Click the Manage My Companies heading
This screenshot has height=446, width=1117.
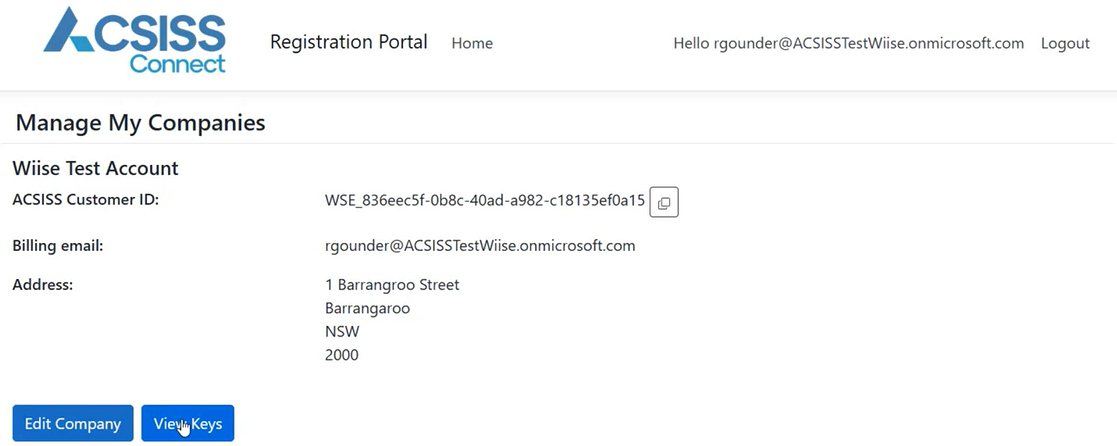tap(140, 122)
